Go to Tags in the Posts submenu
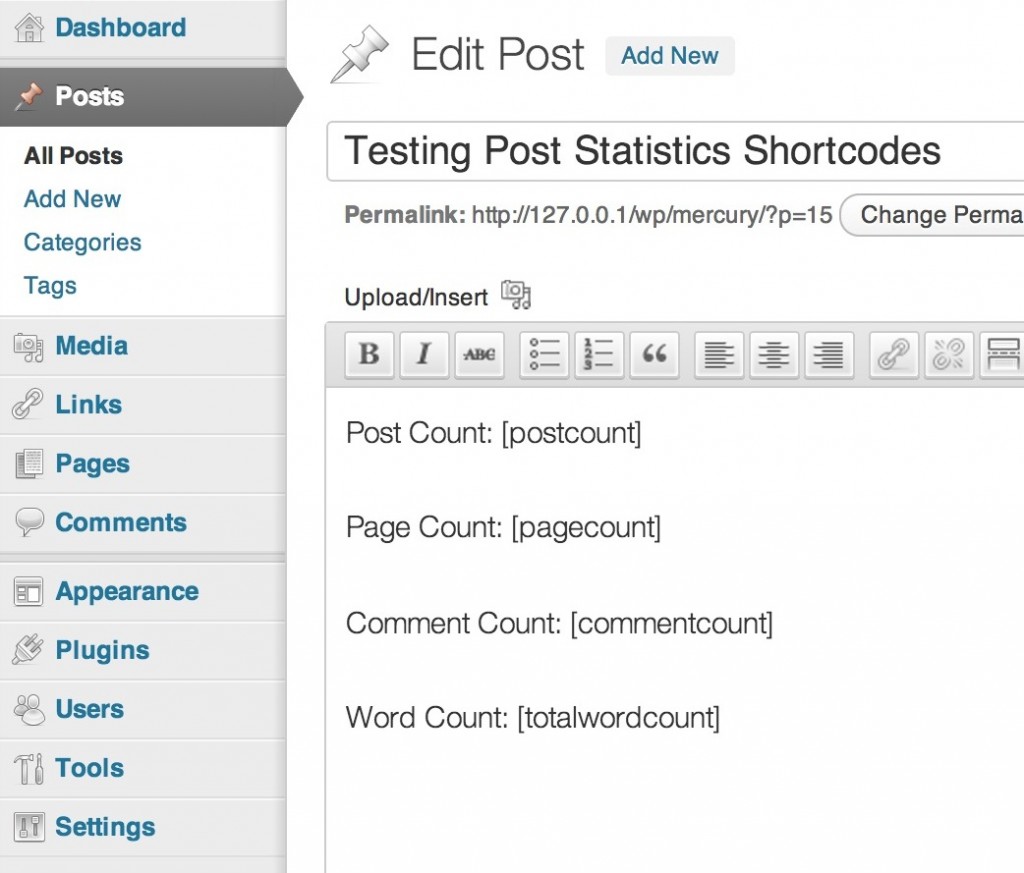The width and height of the screenshot is (1024, 873). 50,285
